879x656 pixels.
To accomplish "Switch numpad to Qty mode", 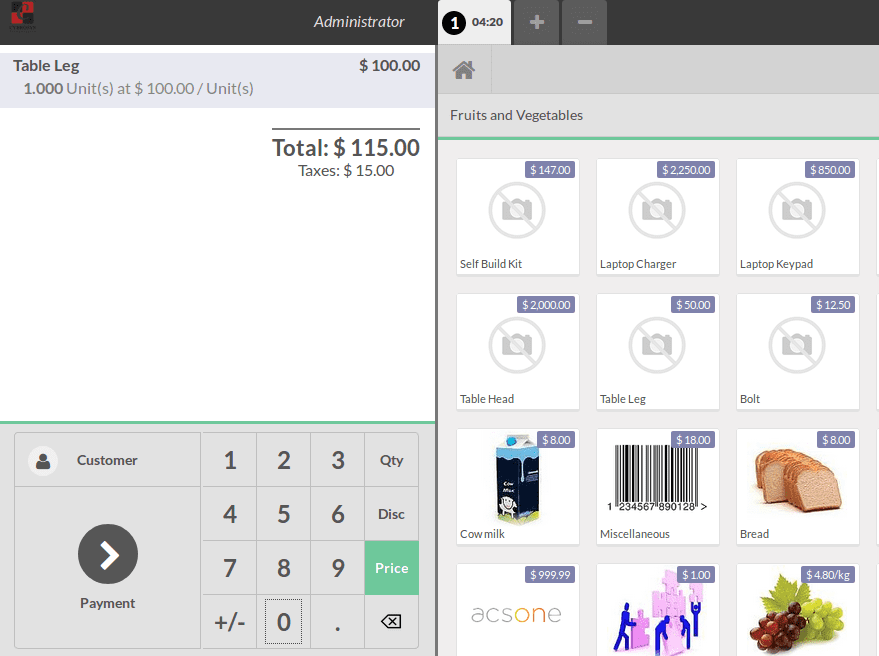I will coord(391,460).
